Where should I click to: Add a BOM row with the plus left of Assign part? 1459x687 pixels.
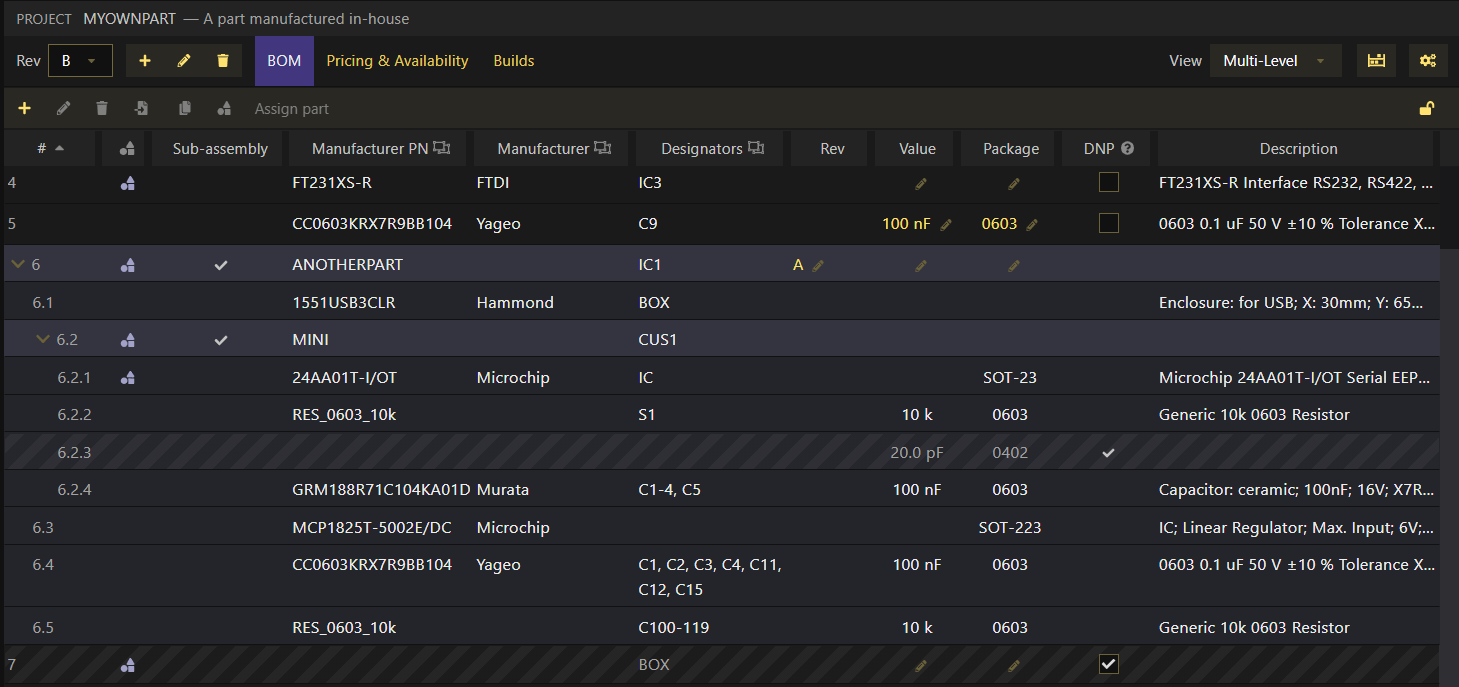tap(25, 108)
